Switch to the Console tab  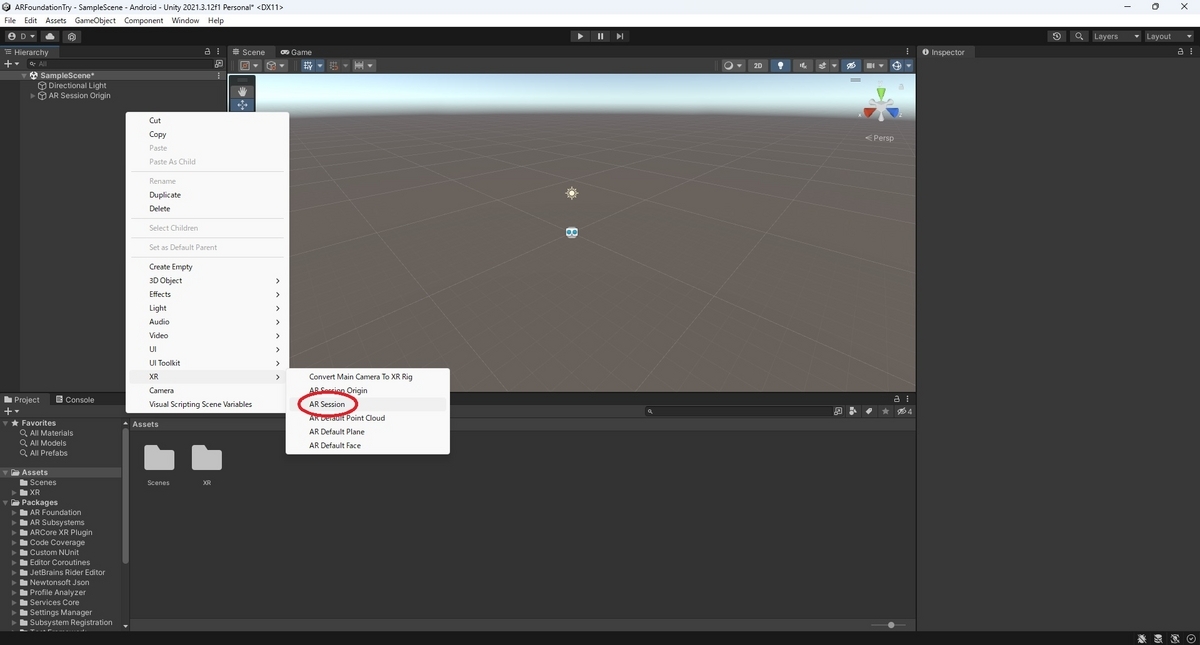(74, 400)
